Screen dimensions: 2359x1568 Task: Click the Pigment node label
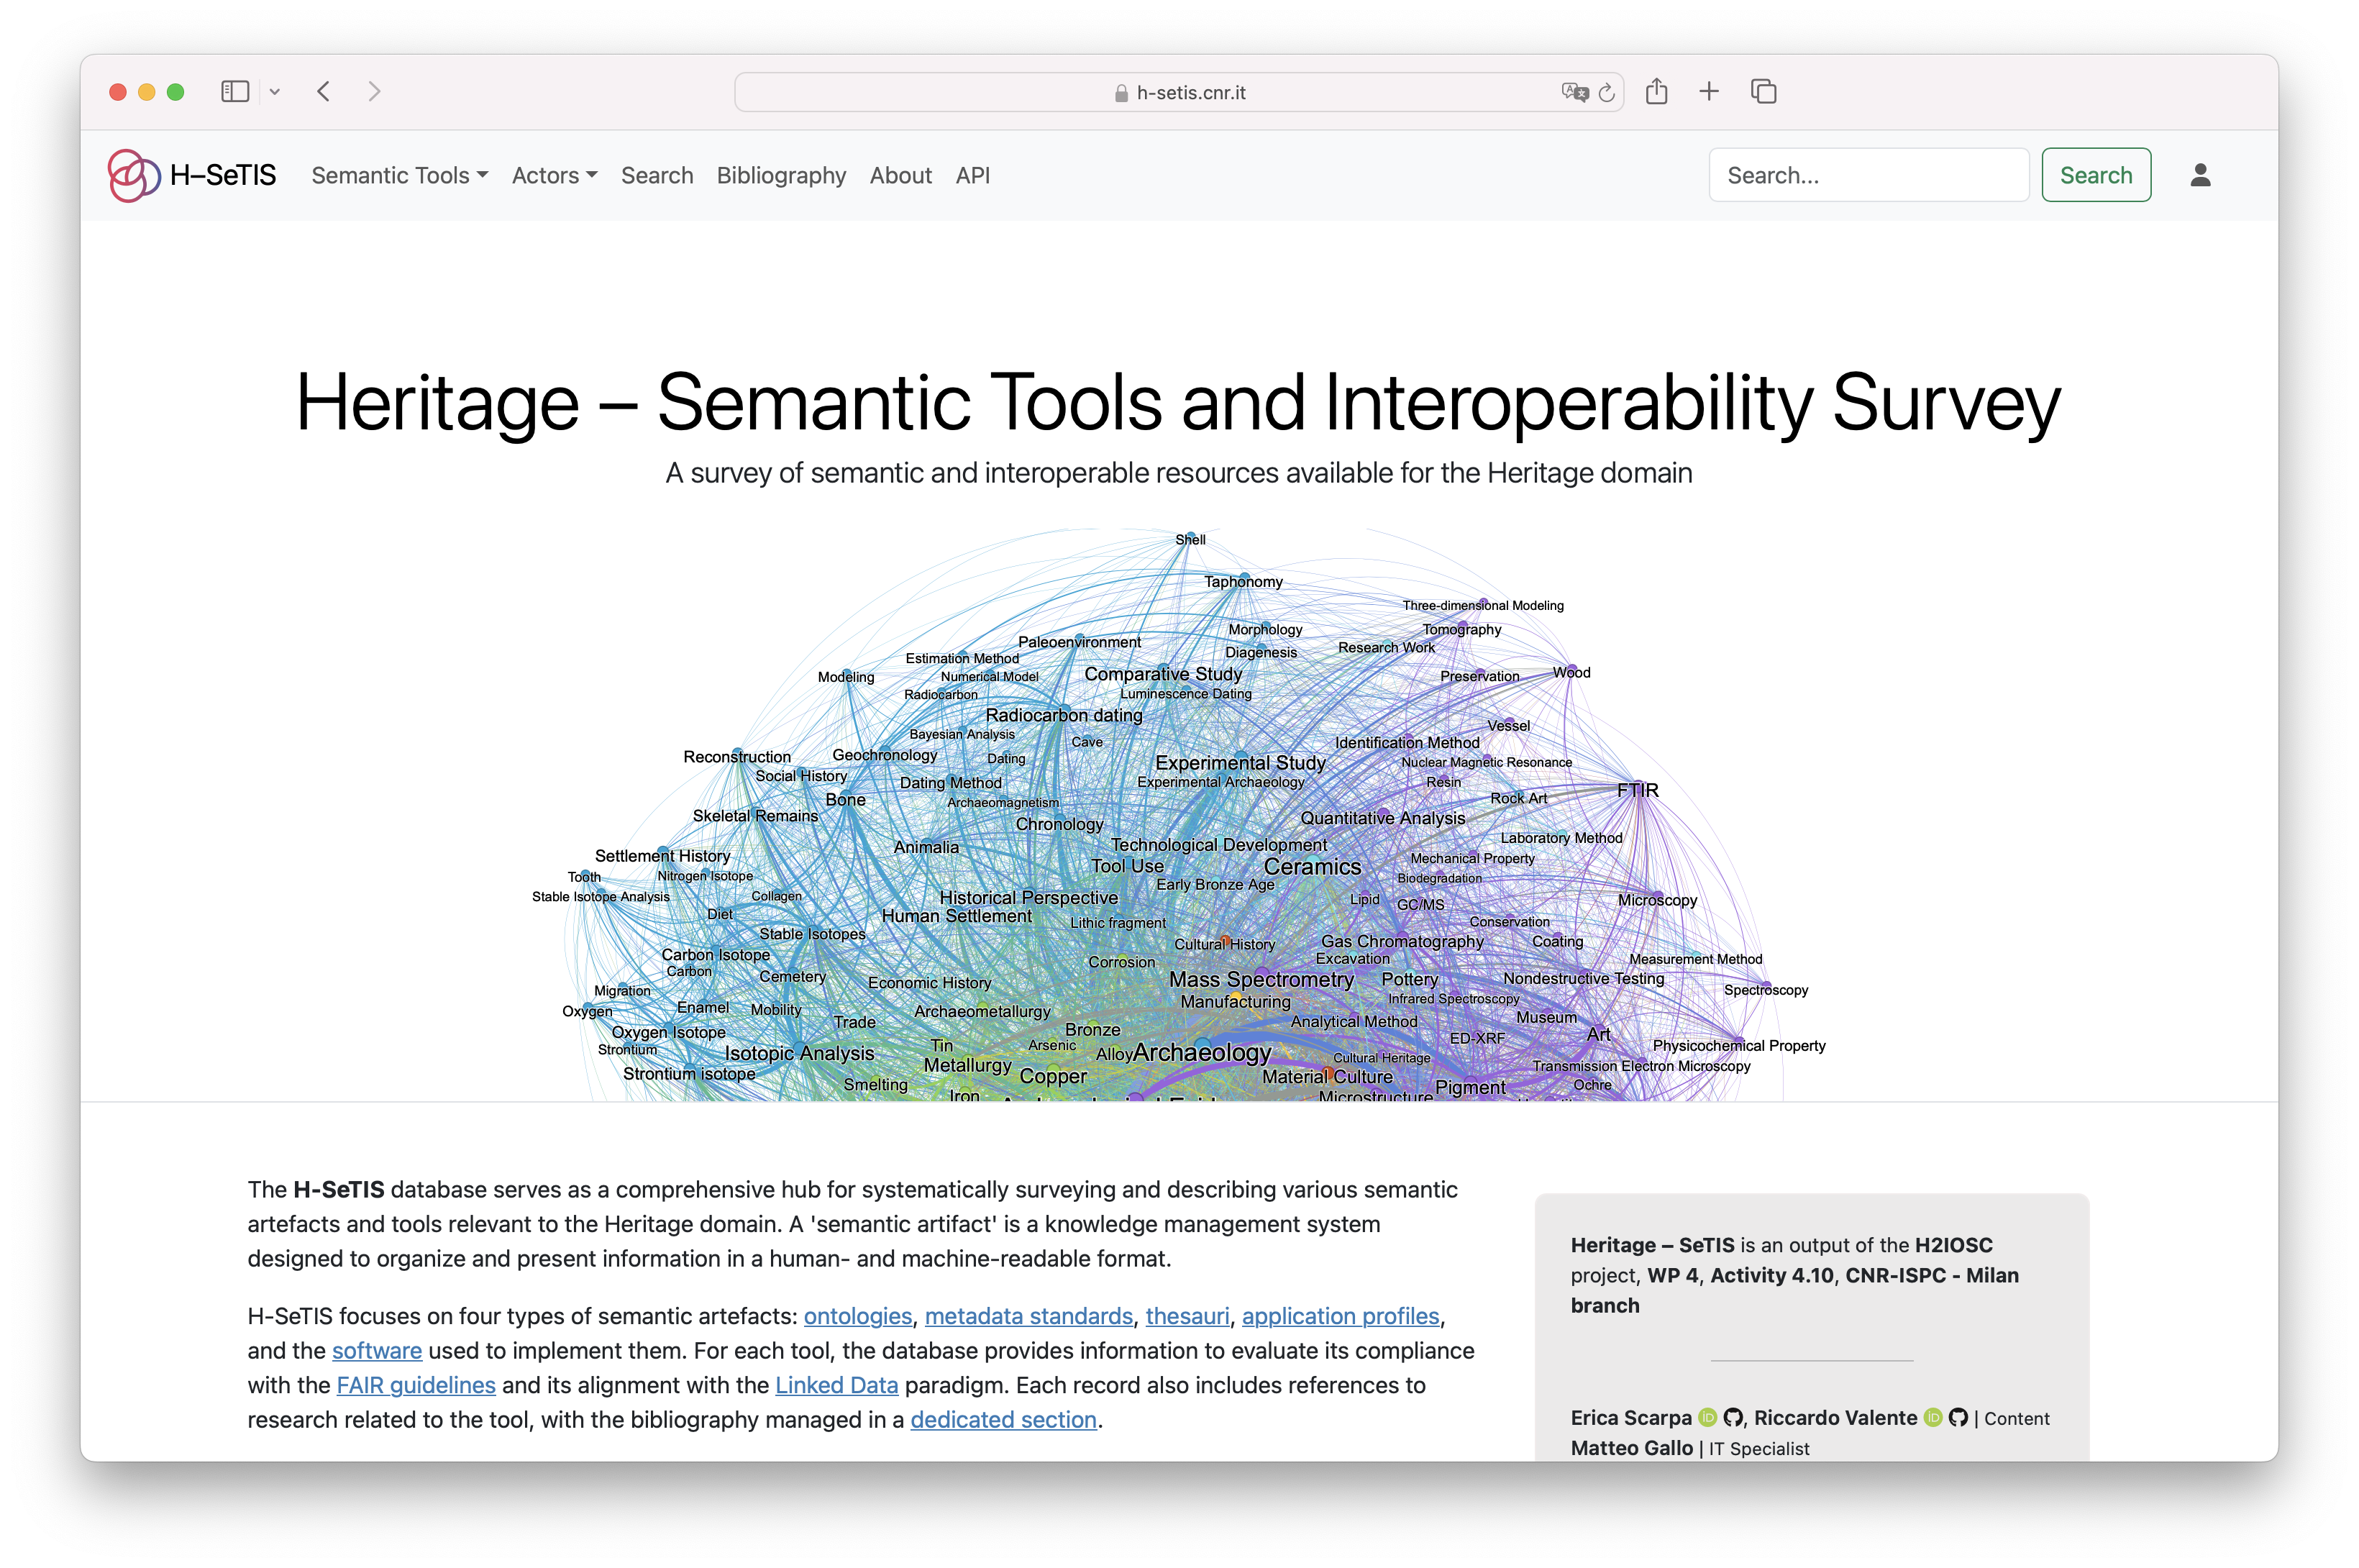[1470, 1087]
